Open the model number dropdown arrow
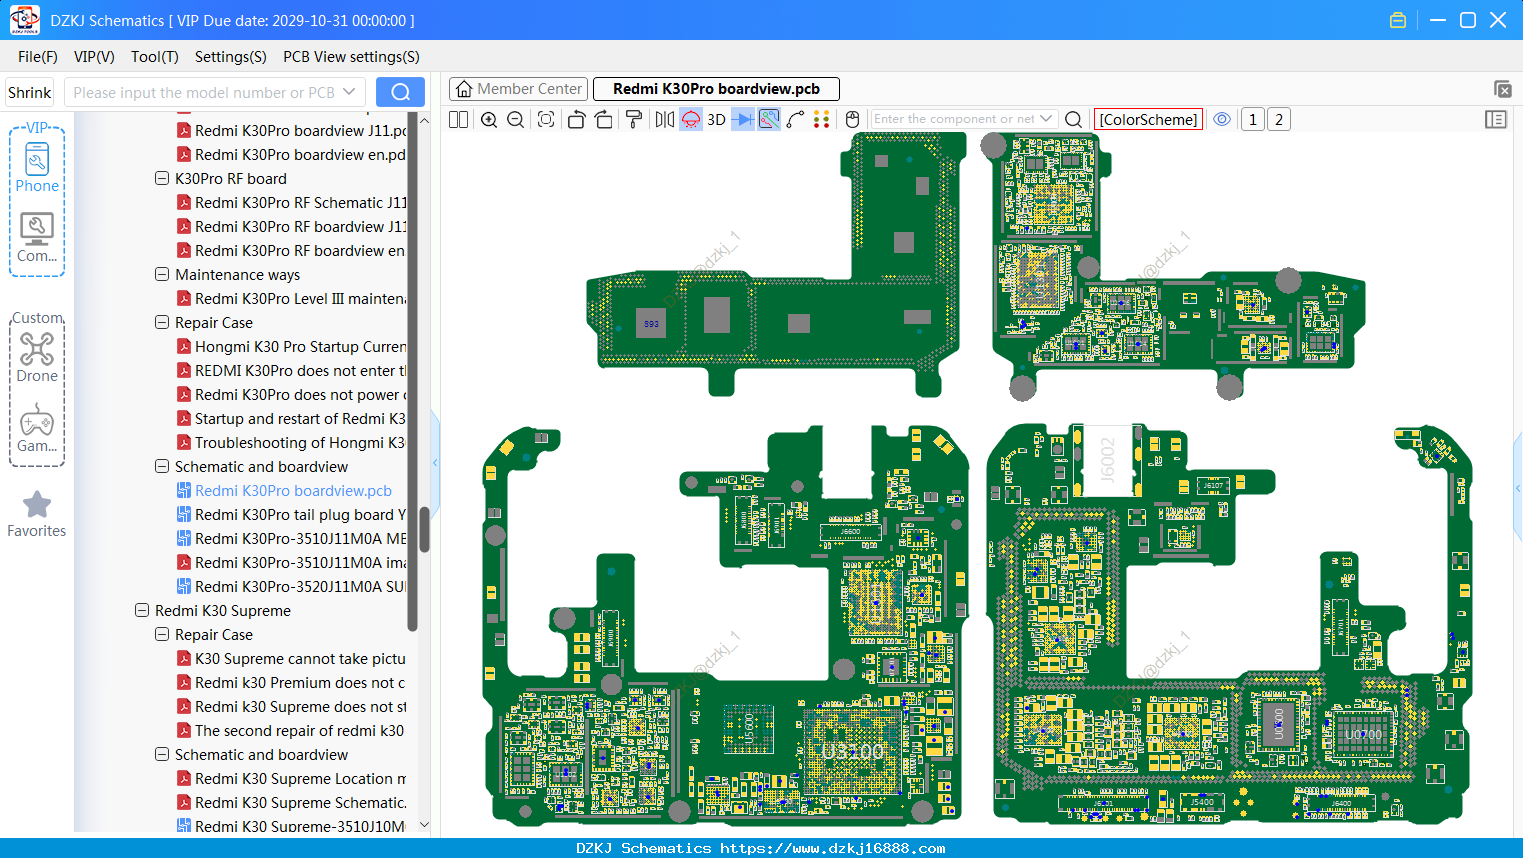1523x858 pixels. 349,92
